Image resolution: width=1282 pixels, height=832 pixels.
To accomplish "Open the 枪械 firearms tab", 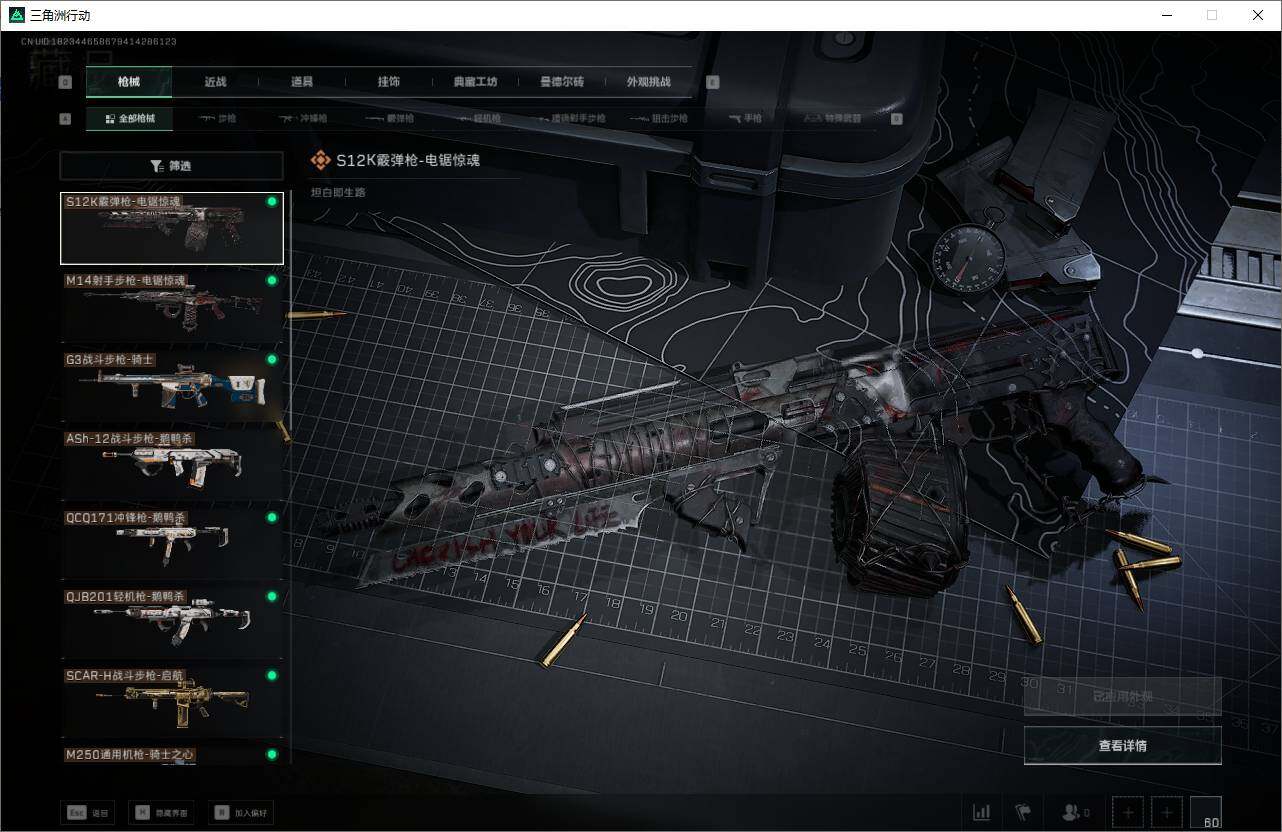I will point(129,82).
